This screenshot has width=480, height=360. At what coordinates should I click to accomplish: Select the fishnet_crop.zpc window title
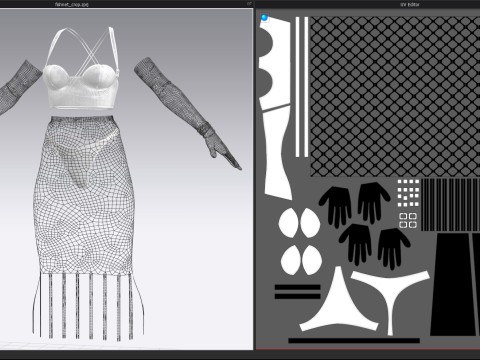click(72, 4)
